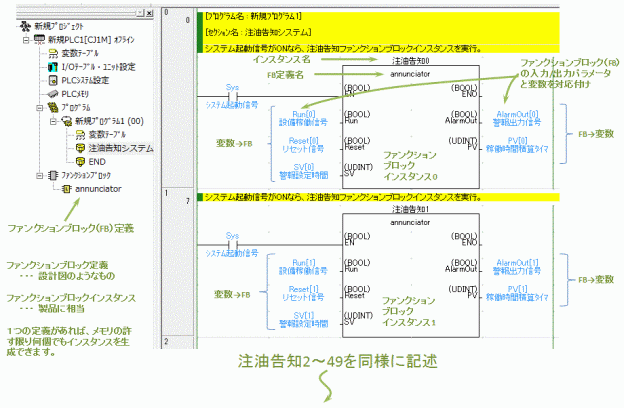624x408 pixels.
Task: Click the SV[1] input variable
Action: point(304,320)
